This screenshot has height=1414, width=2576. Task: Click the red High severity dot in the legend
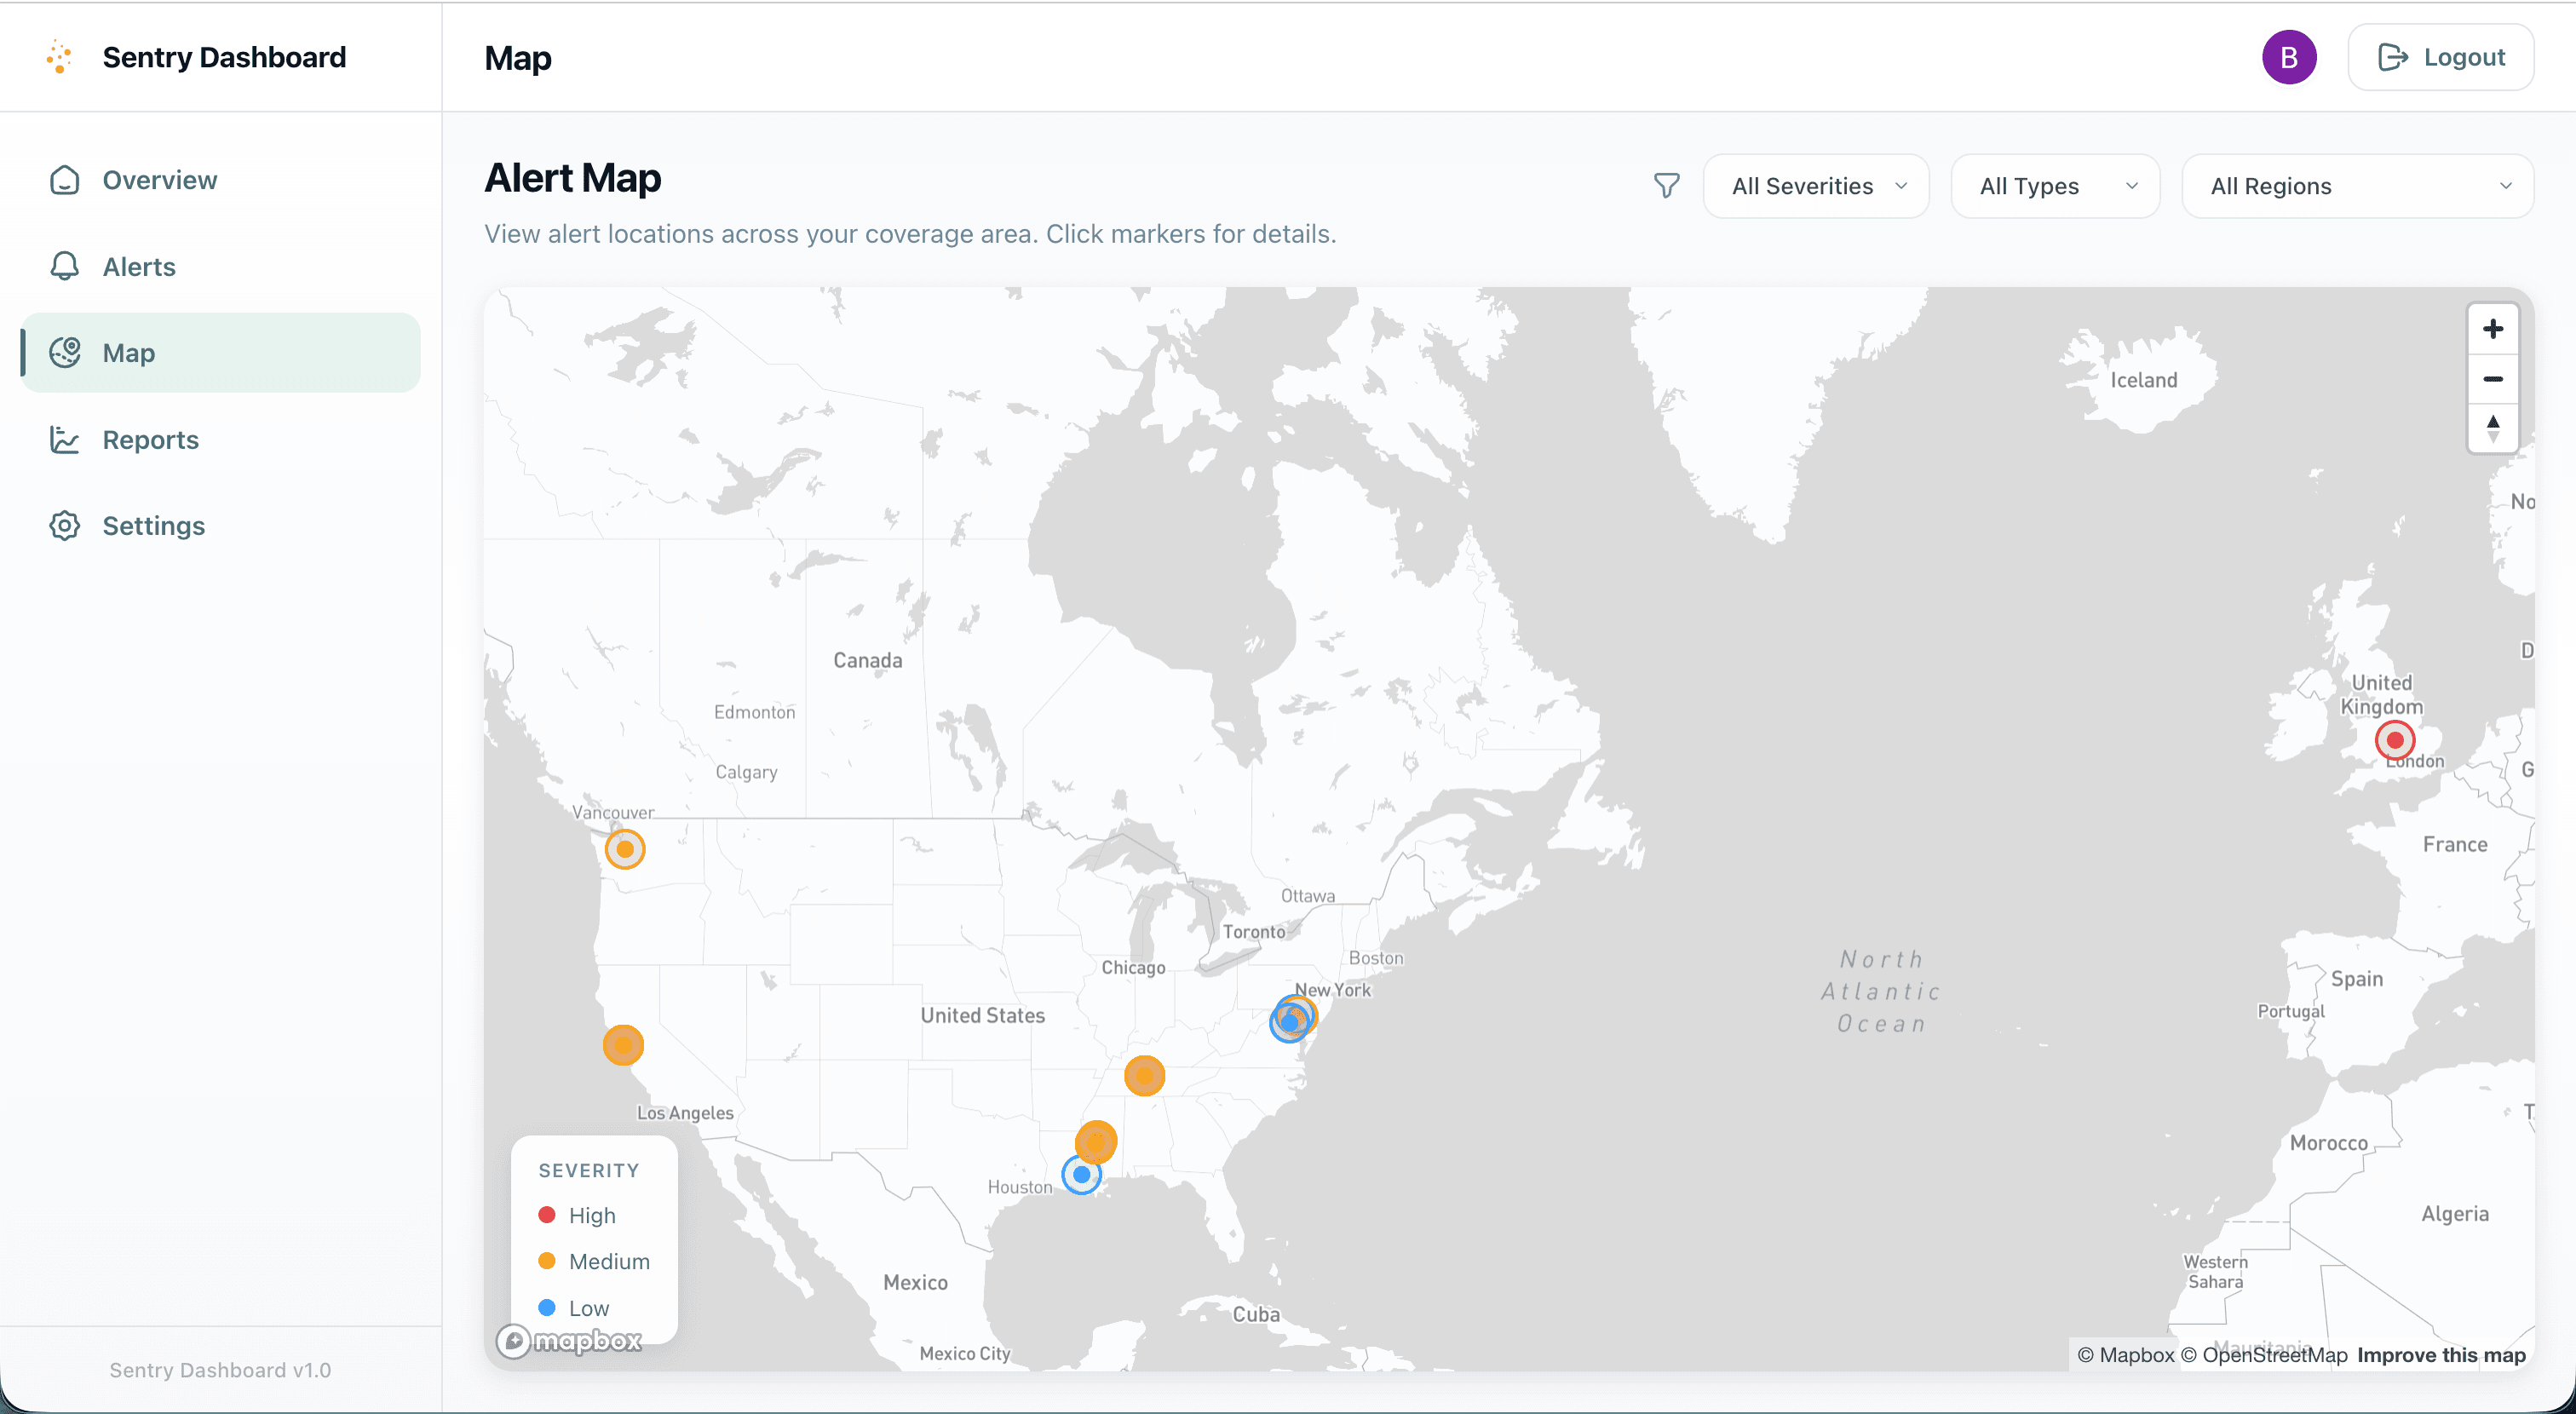(x=548, y=1215)
